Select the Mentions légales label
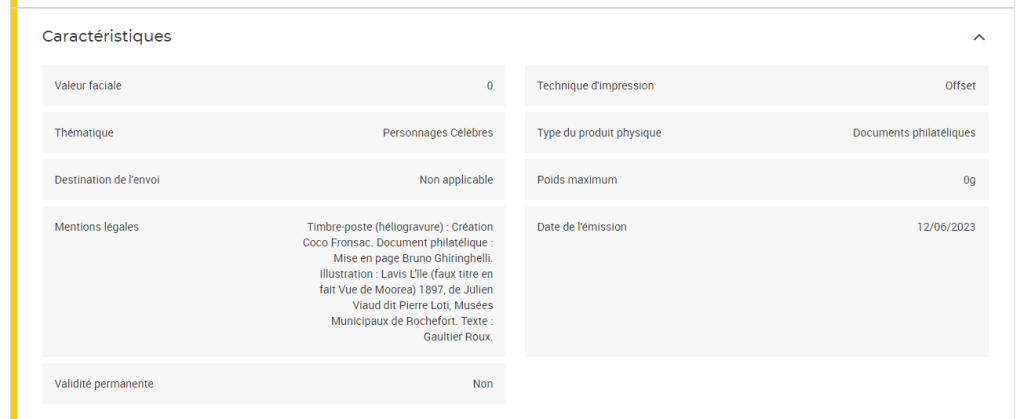The image size is (1024, 419). [x=97, y=227]
